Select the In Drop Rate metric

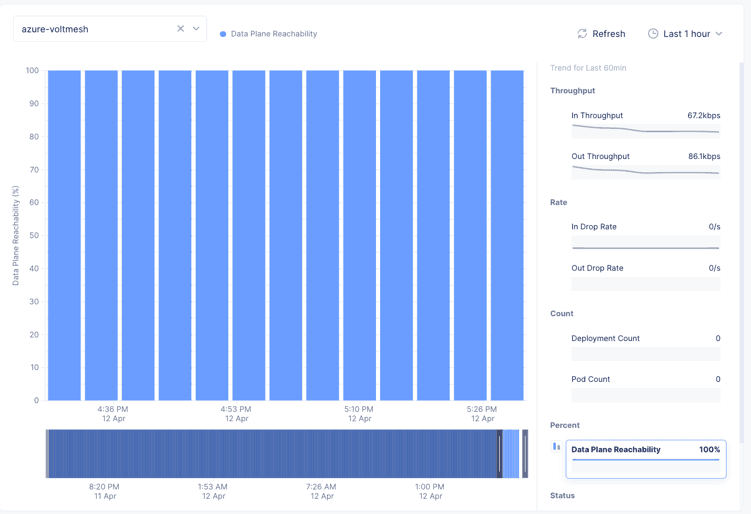coord(645,235)
